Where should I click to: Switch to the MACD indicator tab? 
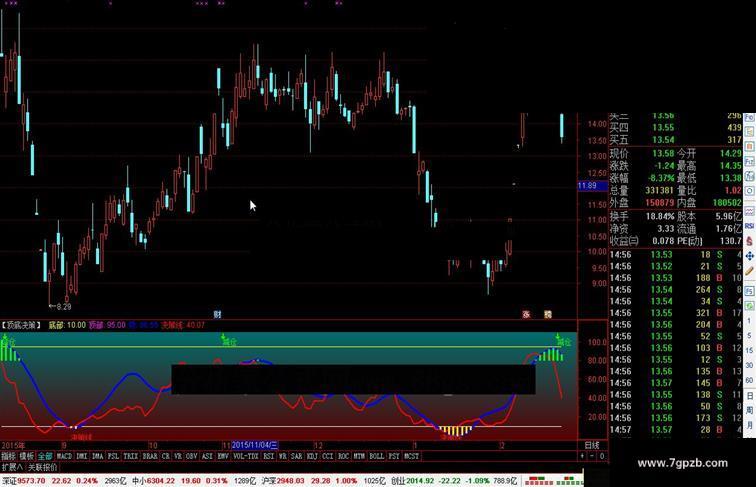(x=64, y=456)
